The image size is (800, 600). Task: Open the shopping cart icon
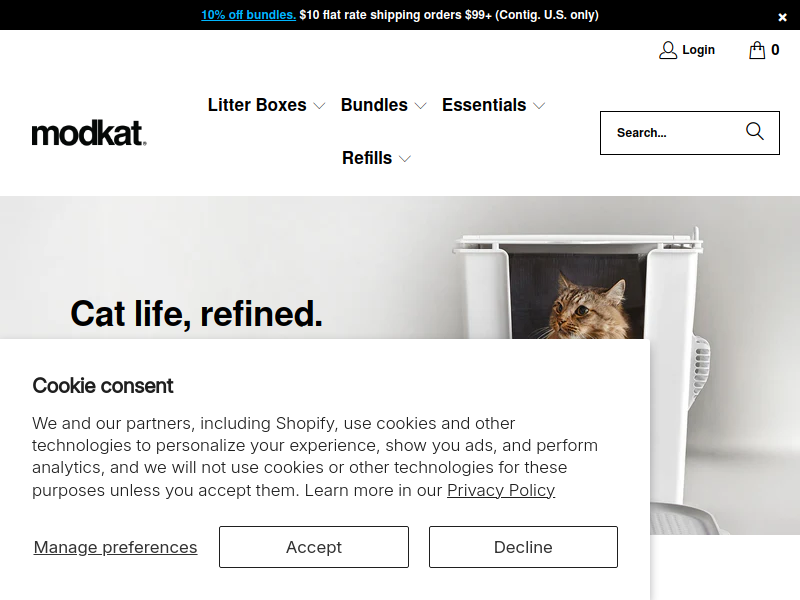757,50
